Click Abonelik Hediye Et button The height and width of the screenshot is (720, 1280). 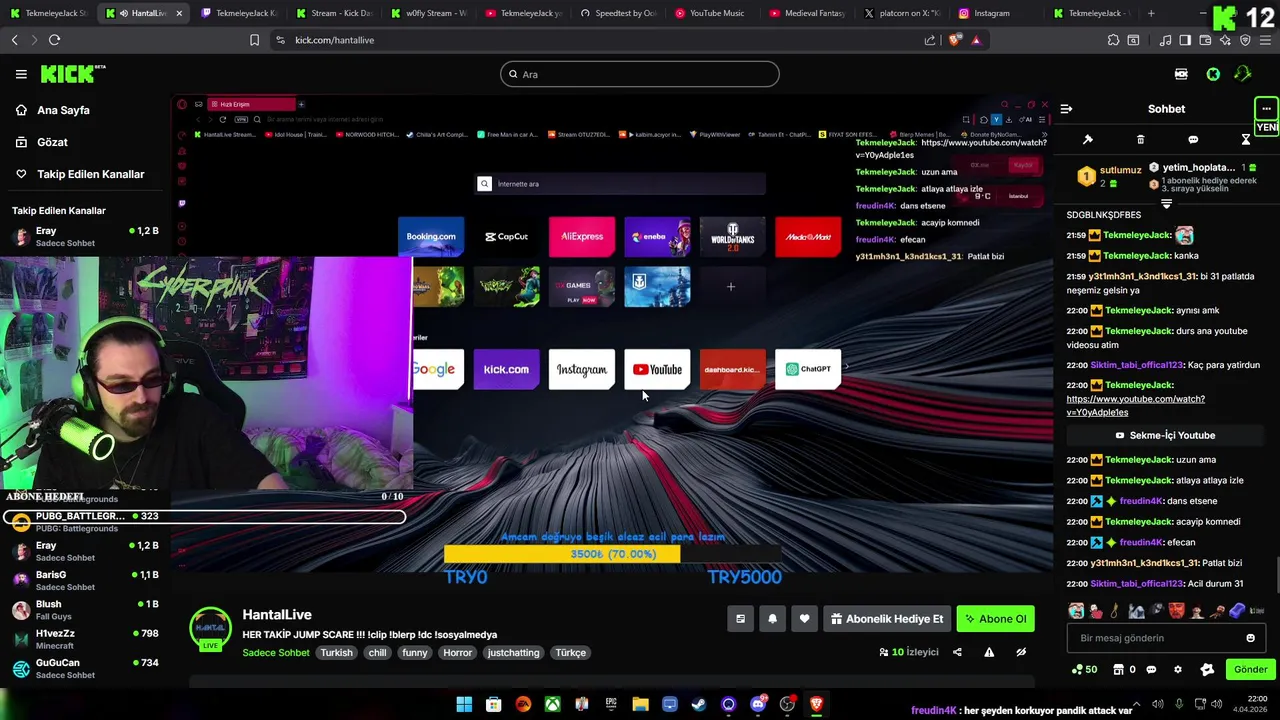click(x=887, y=619)
